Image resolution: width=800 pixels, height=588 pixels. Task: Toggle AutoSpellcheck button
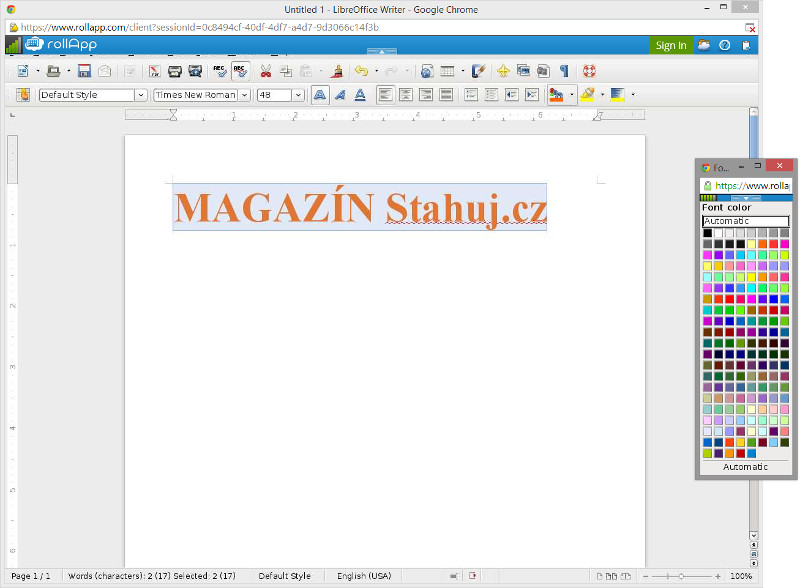240,71
